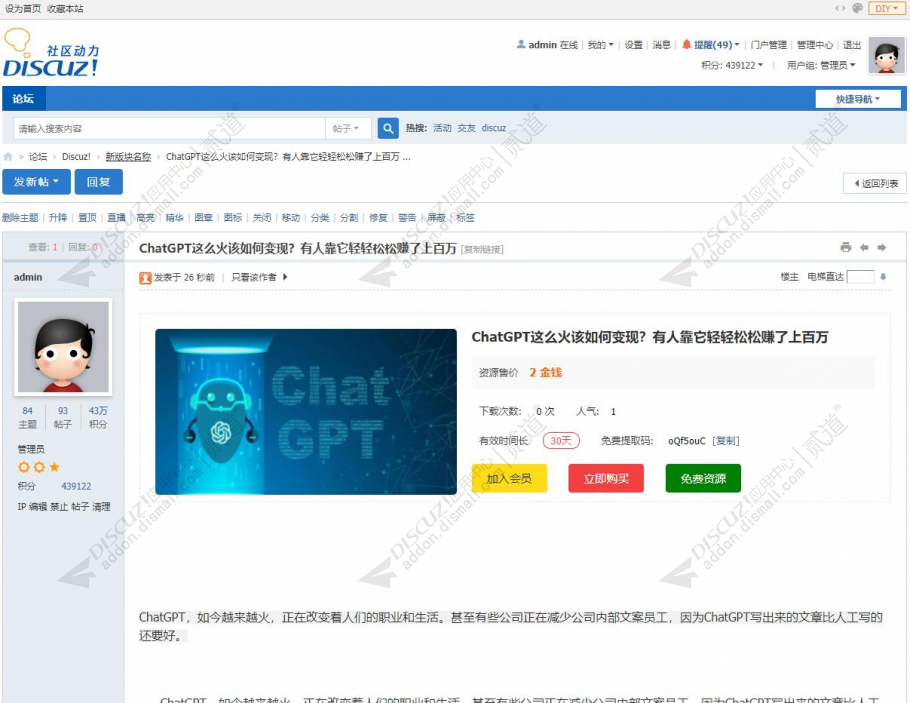Screen dimensions: 910x703
Task: Click the Discuz! logo
Action: point(51,53)
